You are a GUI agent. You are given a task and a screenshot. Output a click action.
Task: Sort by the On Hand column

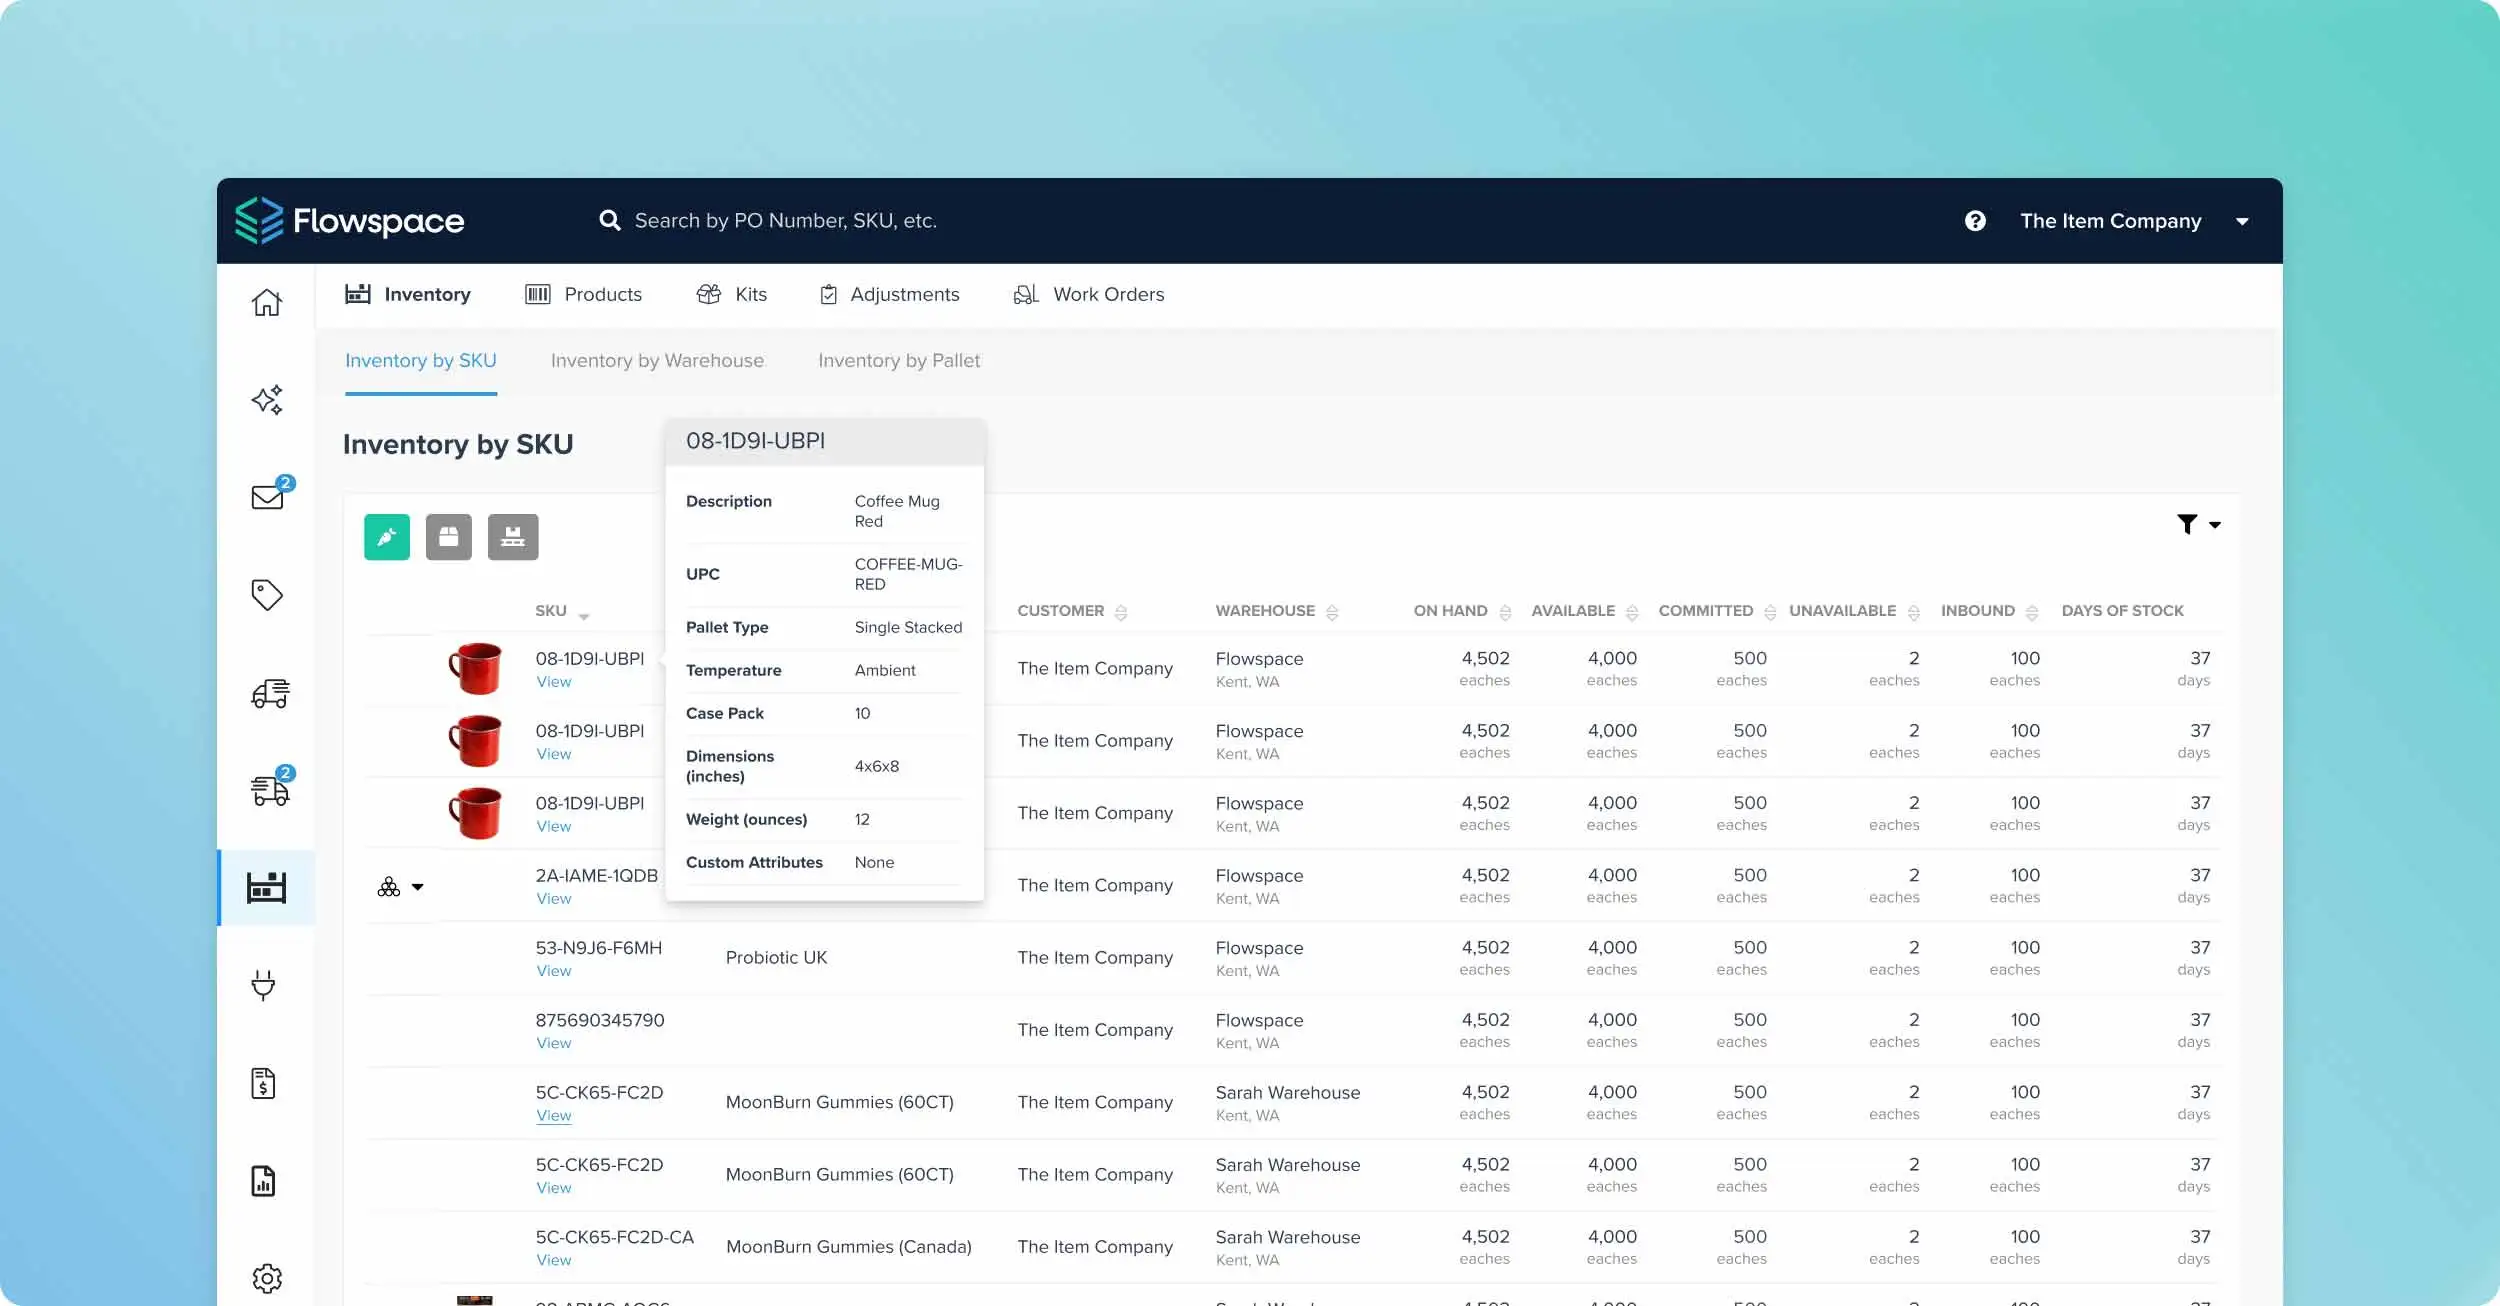click(1505, 612)
